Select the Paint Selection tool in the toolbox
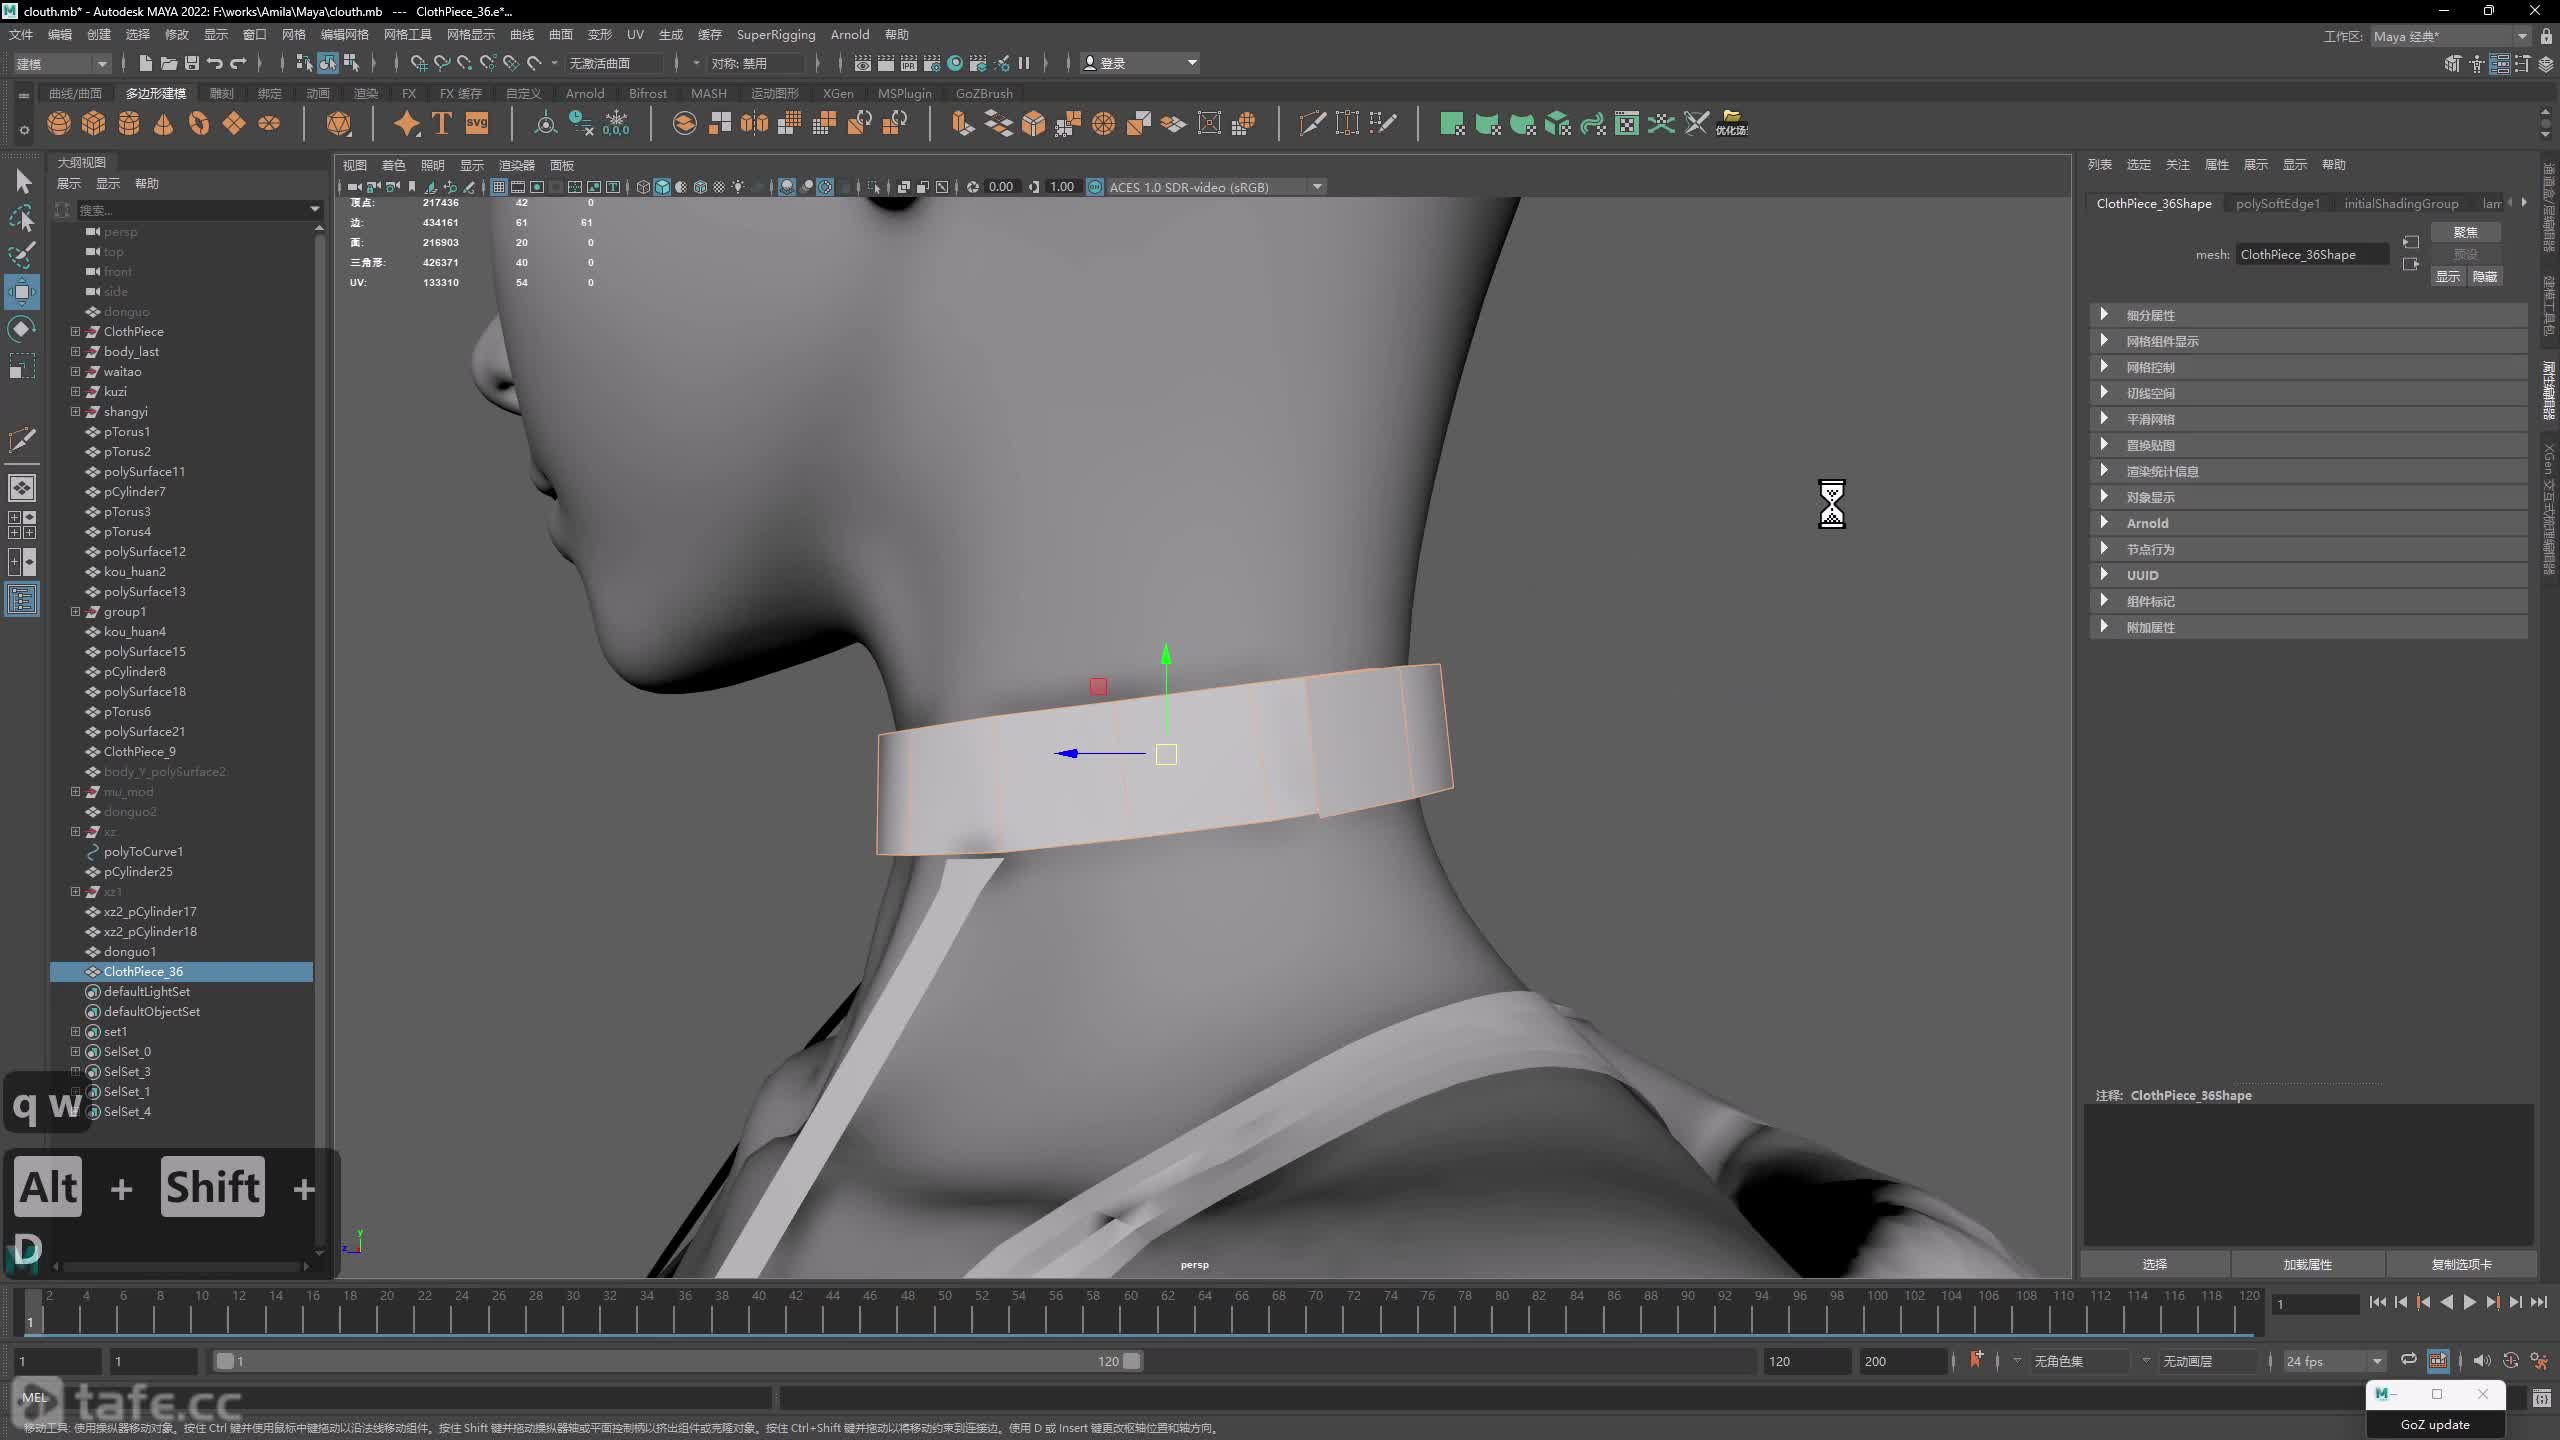The image size is (2560, 1440). (x=22, y=254)
